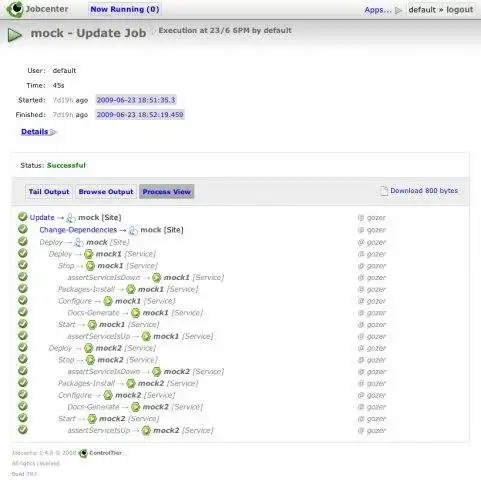Click the Packages-Install mock2 [Service] row text

point(128,384)
